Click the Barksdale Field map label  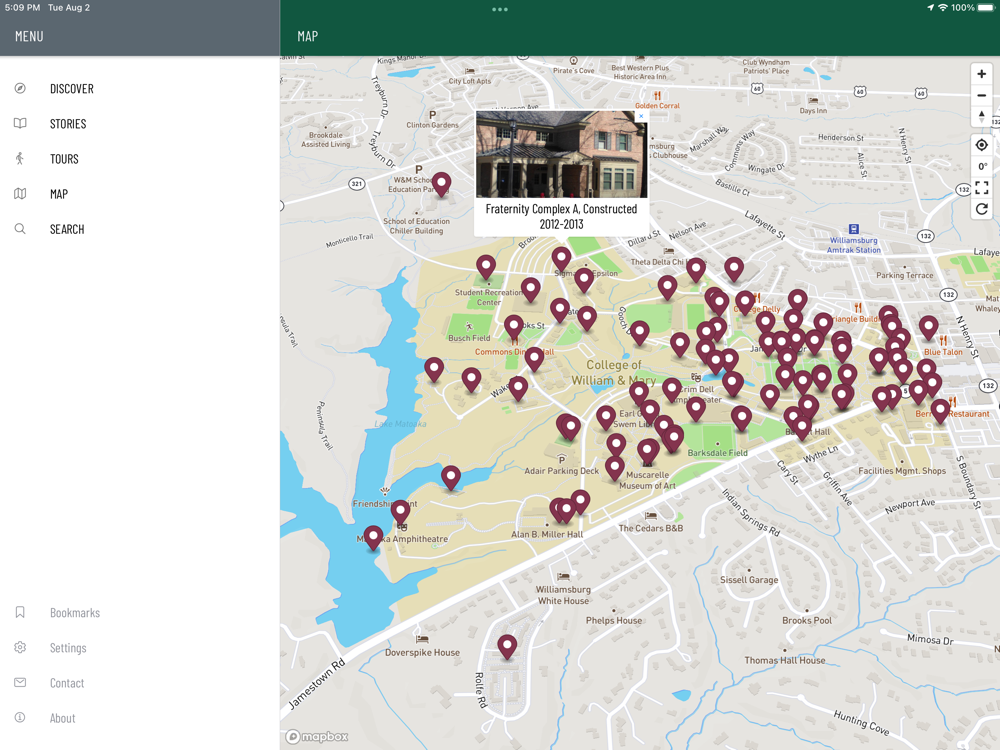point(717,453)
